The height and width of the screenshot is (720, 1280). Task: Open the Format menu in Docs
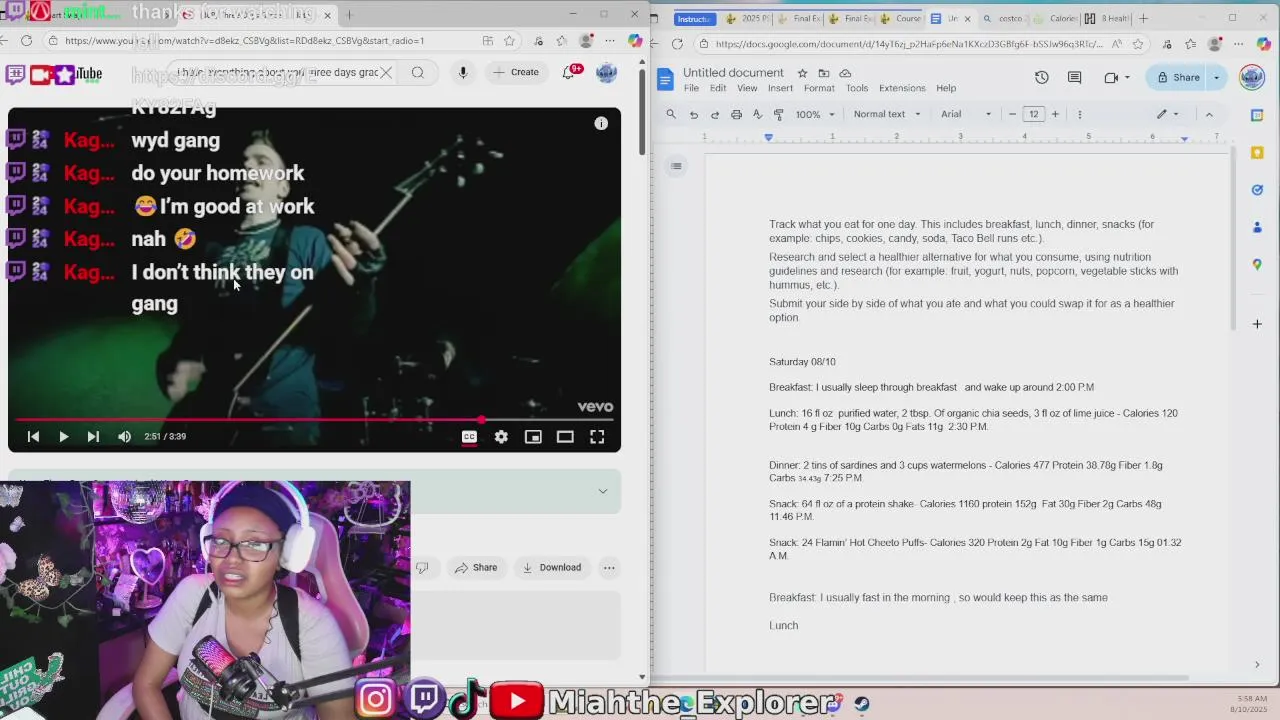pyautogui.click(x=819, y=88)
